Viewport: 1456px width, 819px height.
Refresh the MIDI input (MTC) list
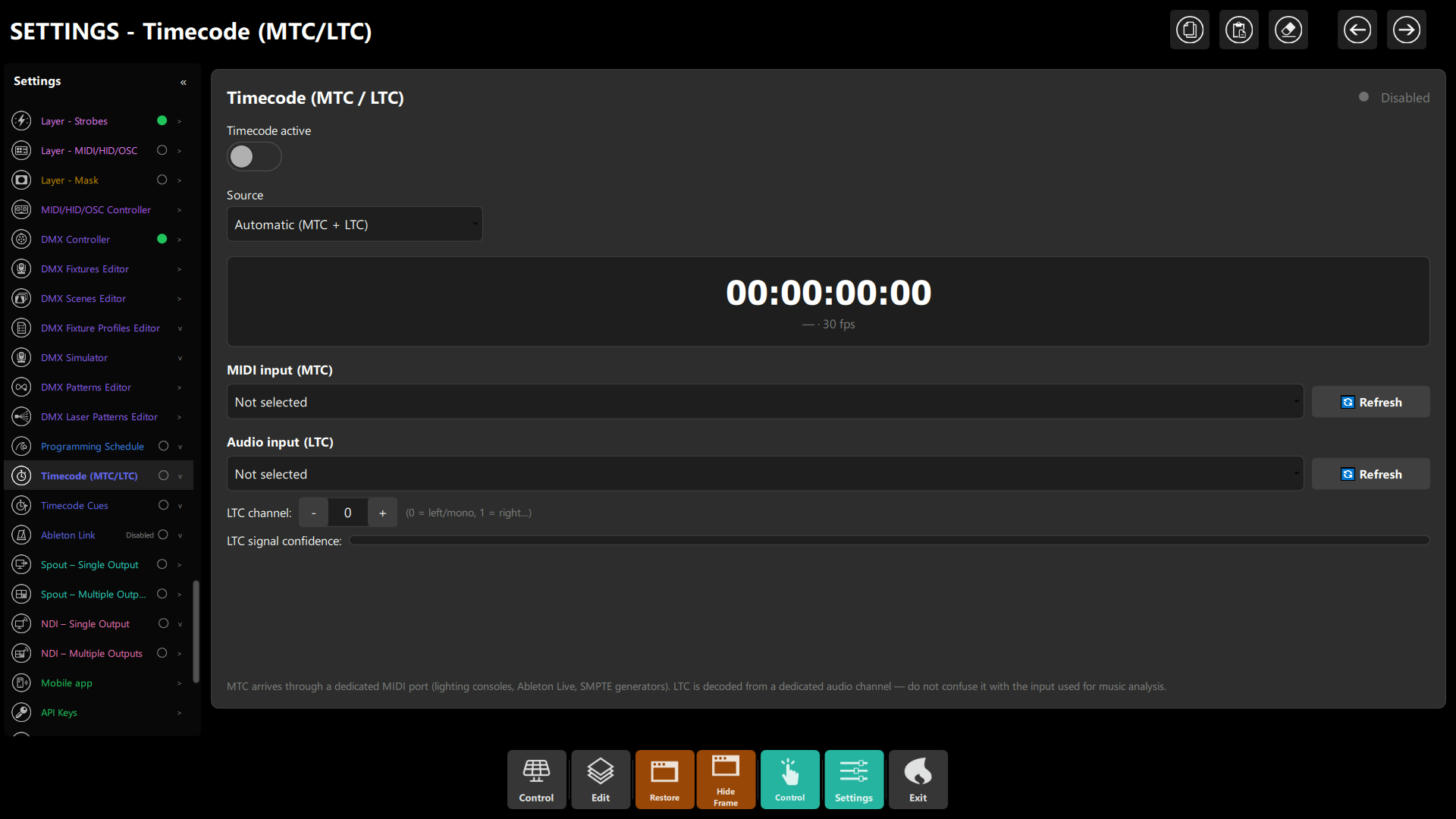coord(1370,402)
